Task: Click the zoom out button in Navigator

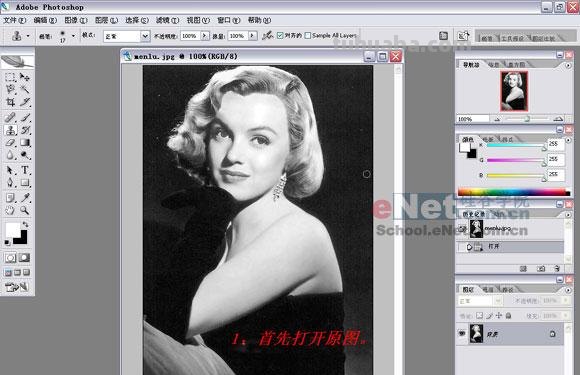Action: (x=498, y=119)
